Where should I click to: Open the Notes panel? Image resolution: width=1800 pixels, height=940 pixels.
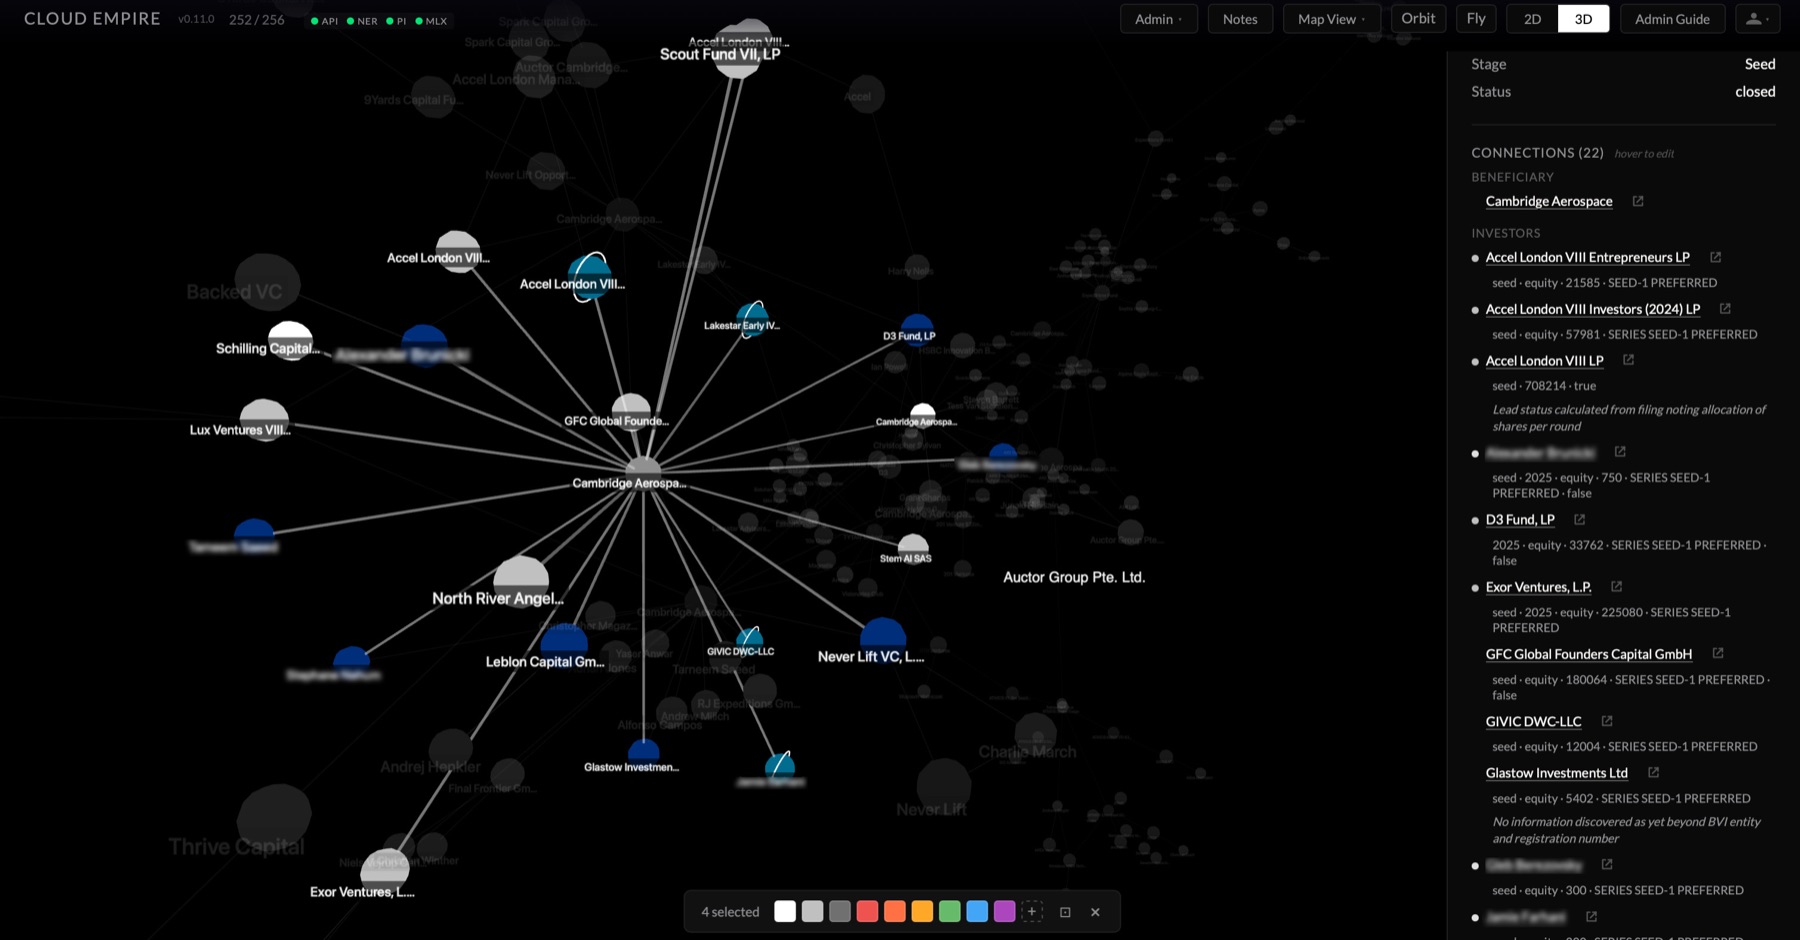(x=1240, y=19)
